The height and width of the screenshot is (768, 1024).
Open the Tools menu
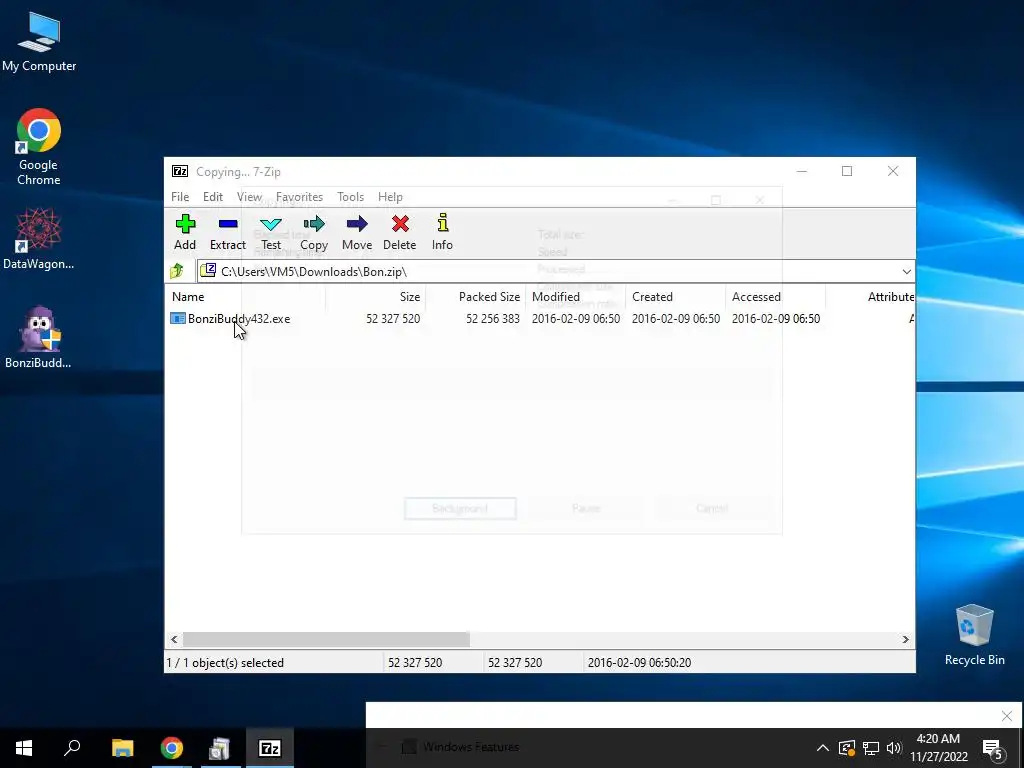click(x=351, y=197)
